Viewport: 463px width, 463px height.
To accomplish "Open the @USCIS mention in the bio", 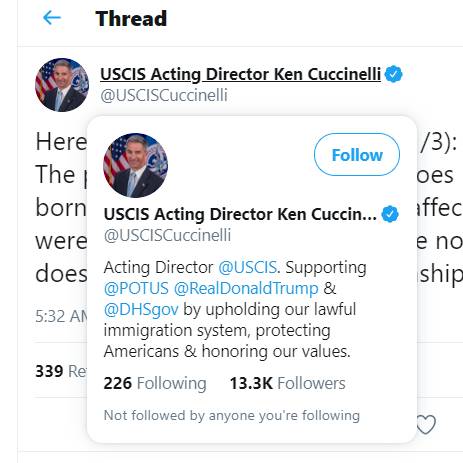I will 247,267.
